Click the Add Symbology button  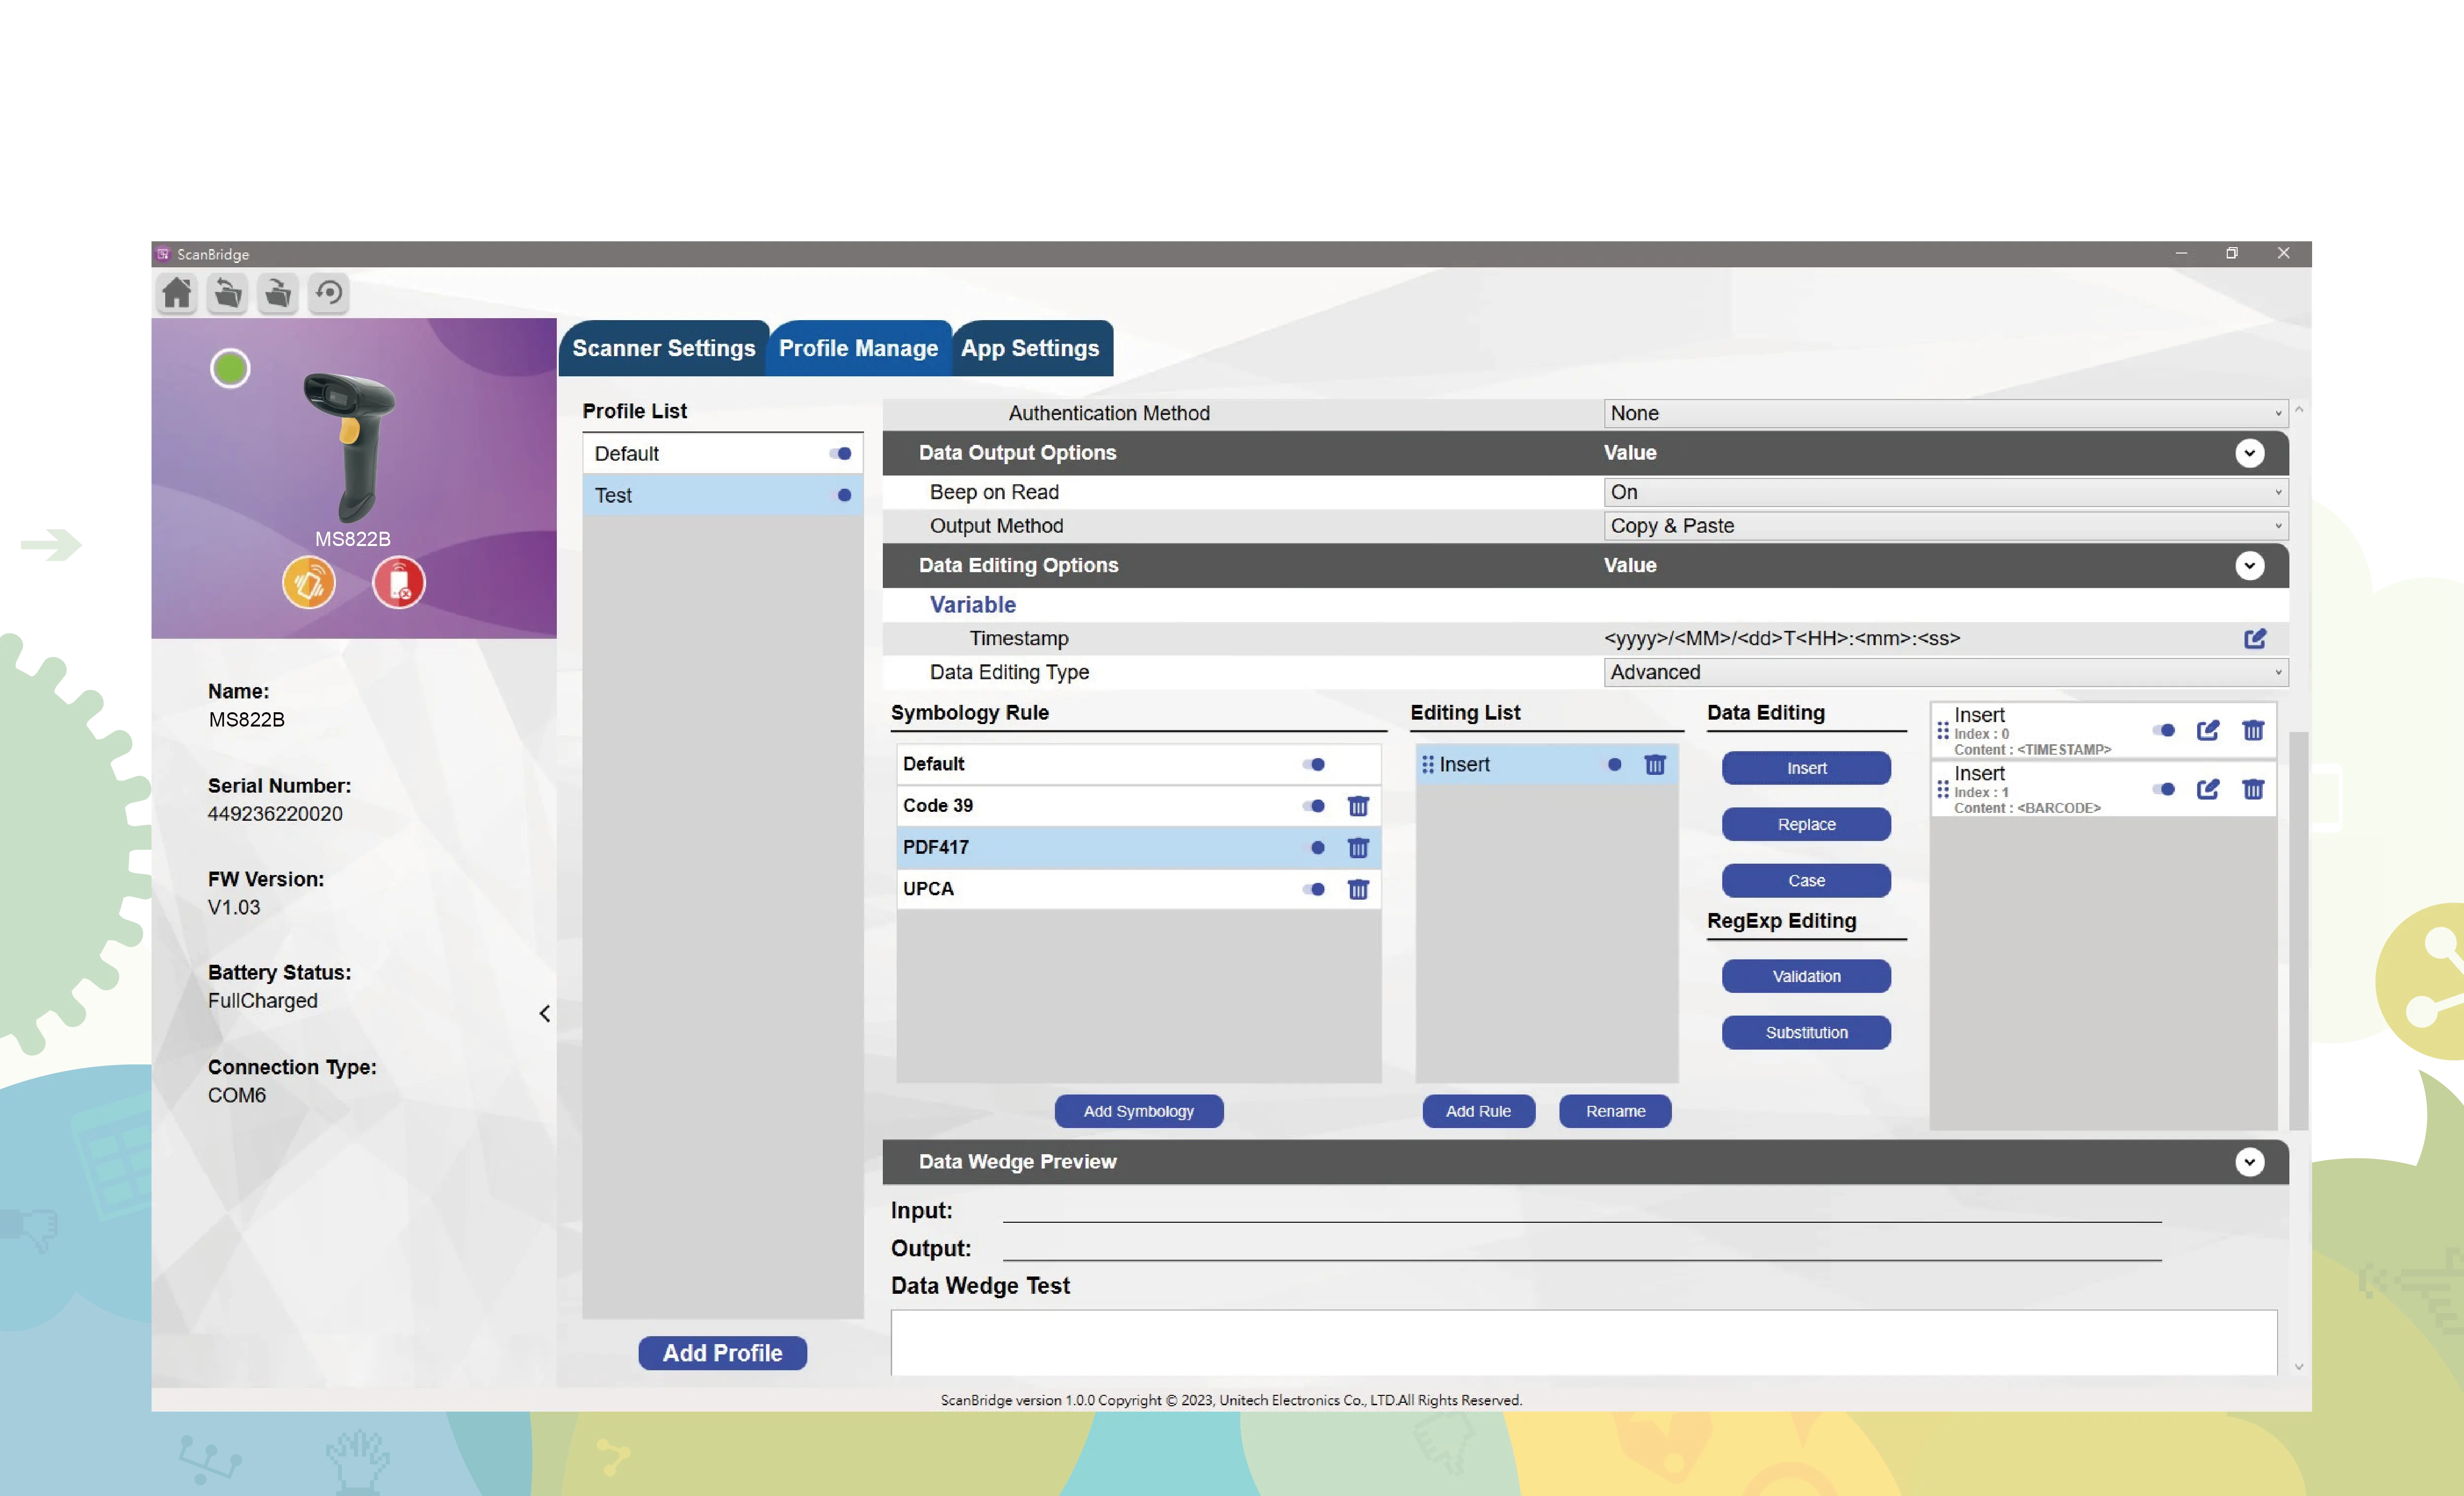(x=1138, y=1111)
